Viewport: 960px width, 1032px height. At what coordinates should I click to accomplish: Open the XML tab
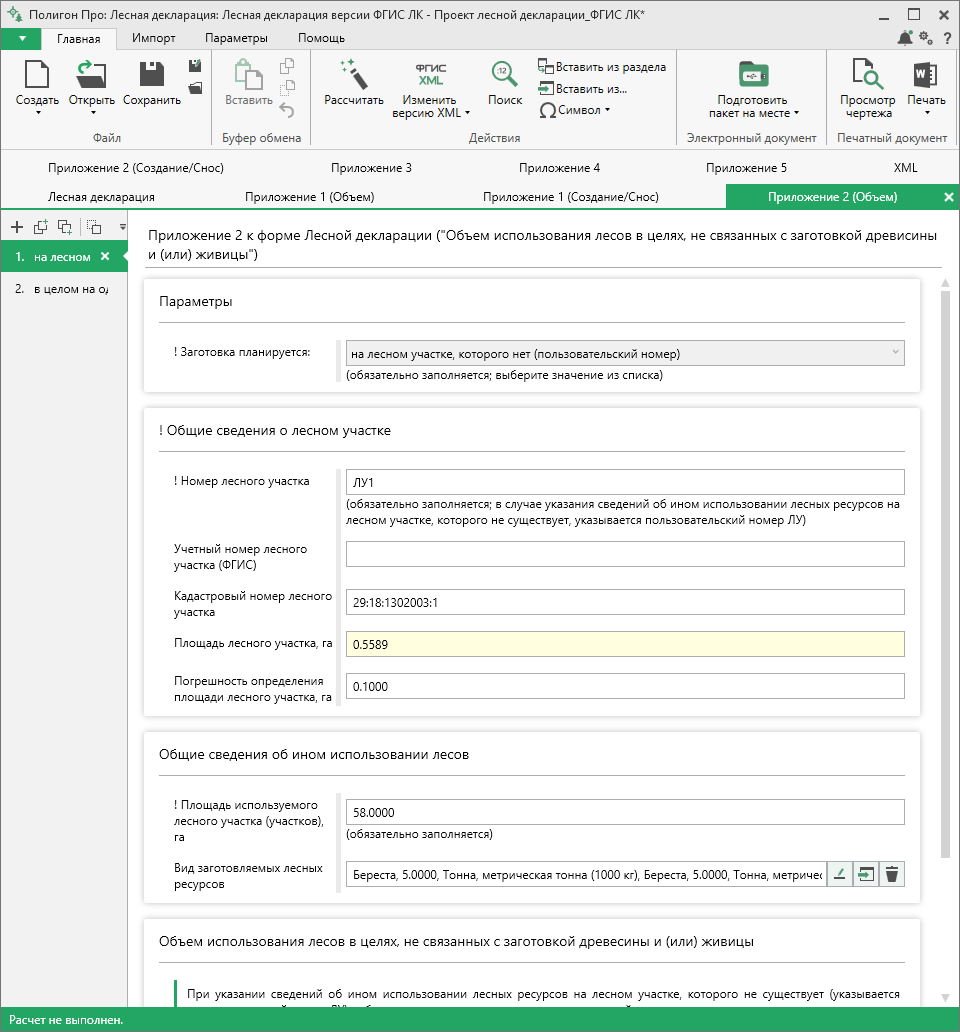coord(905,168)
